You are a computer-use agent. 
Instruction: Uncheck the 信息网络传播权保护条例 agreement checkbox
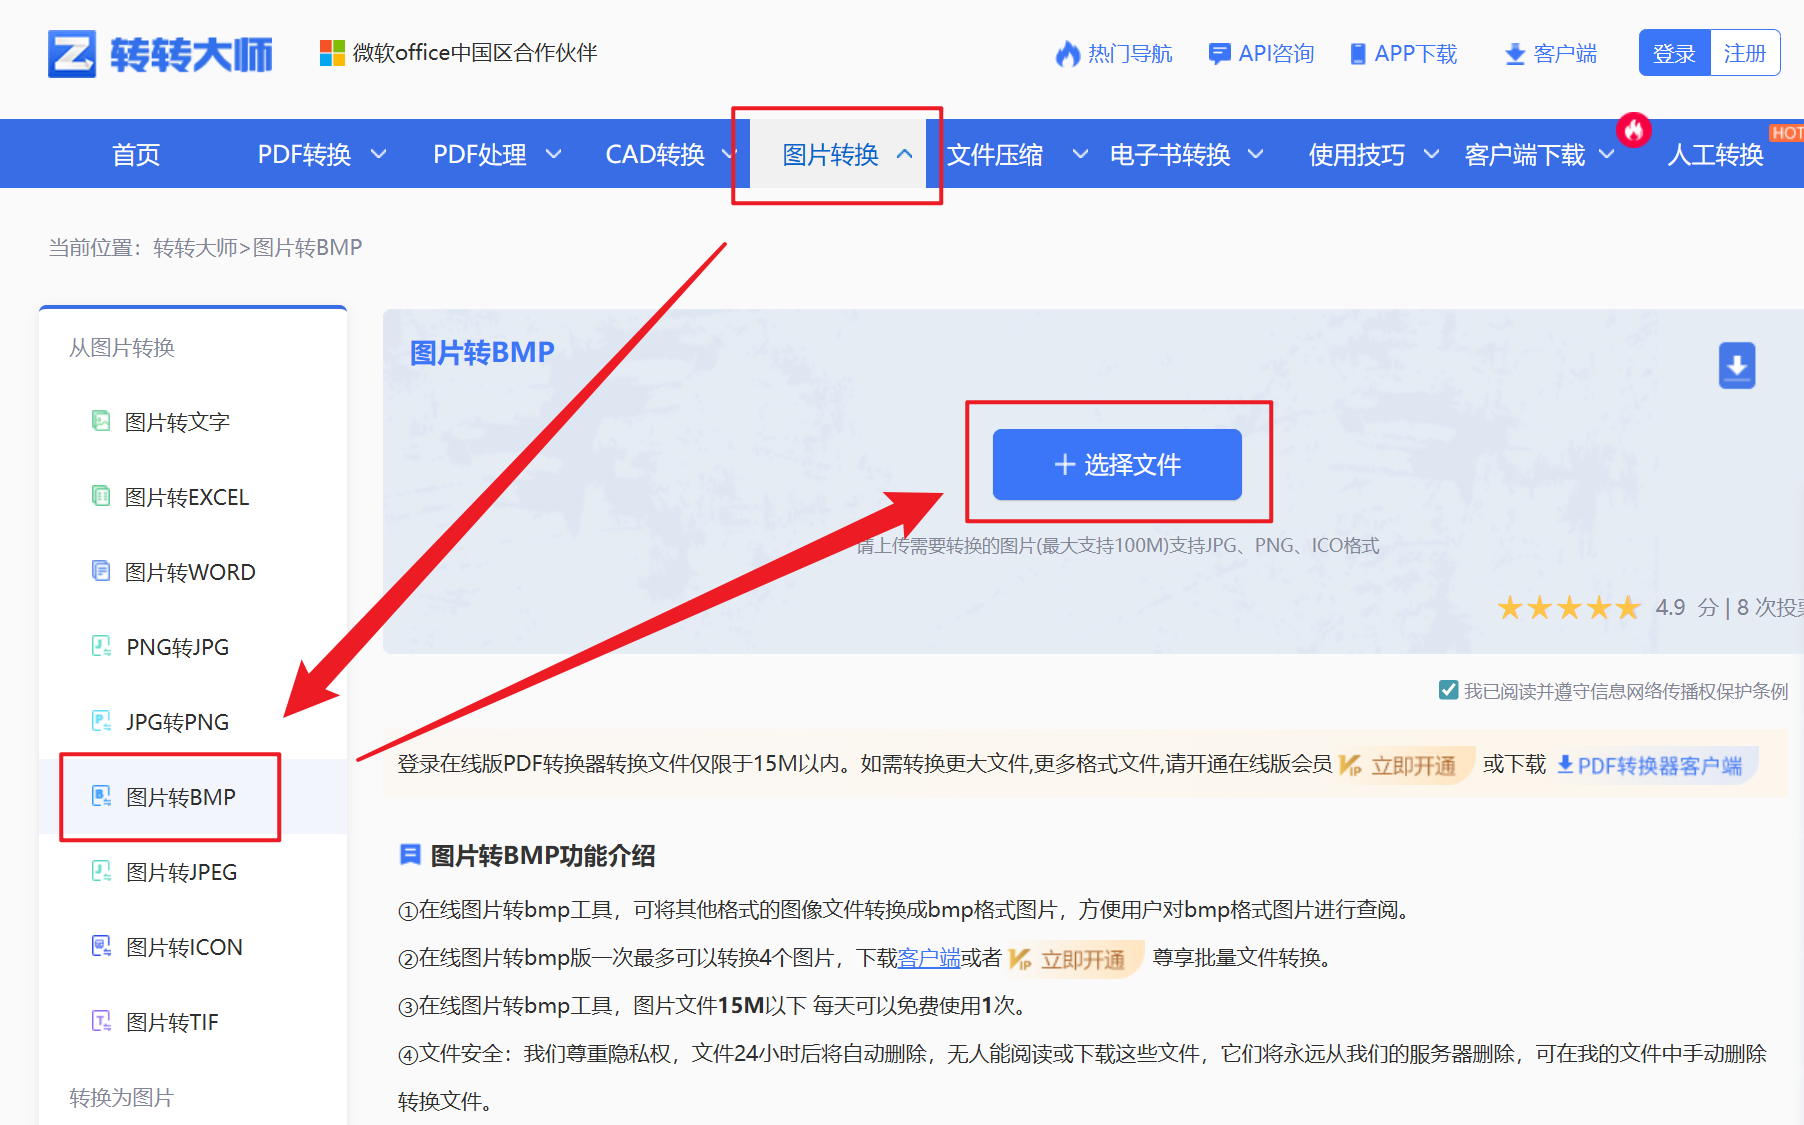point(1449,689)
